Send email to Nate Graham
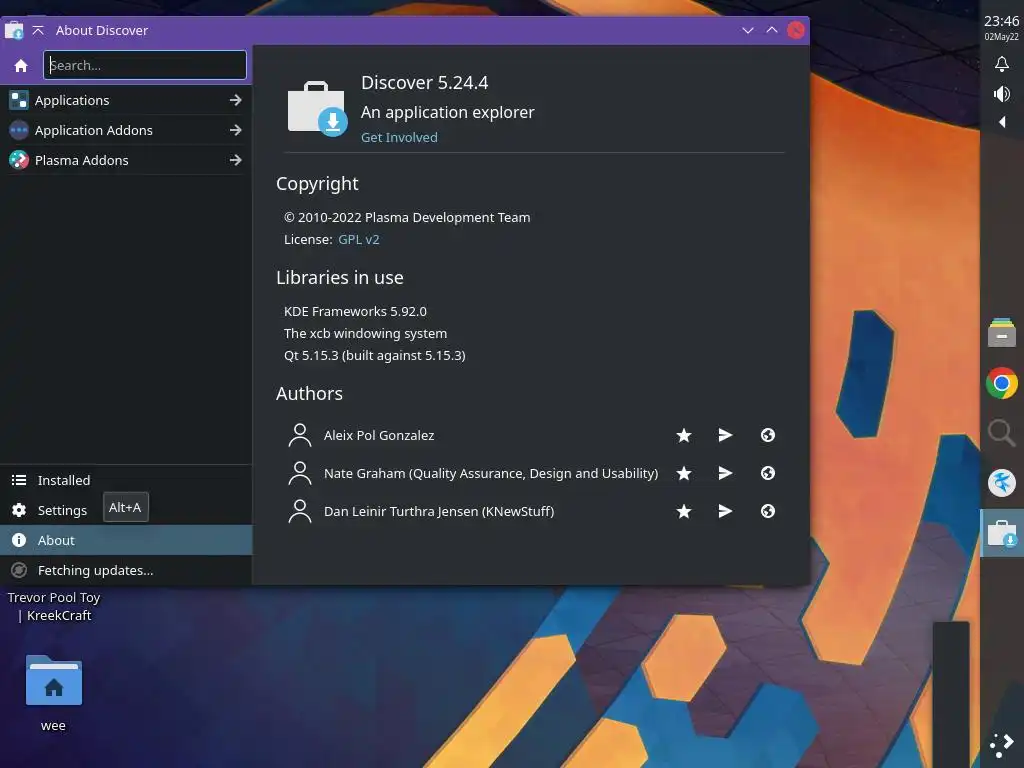The height and width of the screenshot is (768, 1024). click(x=725, y=473)
